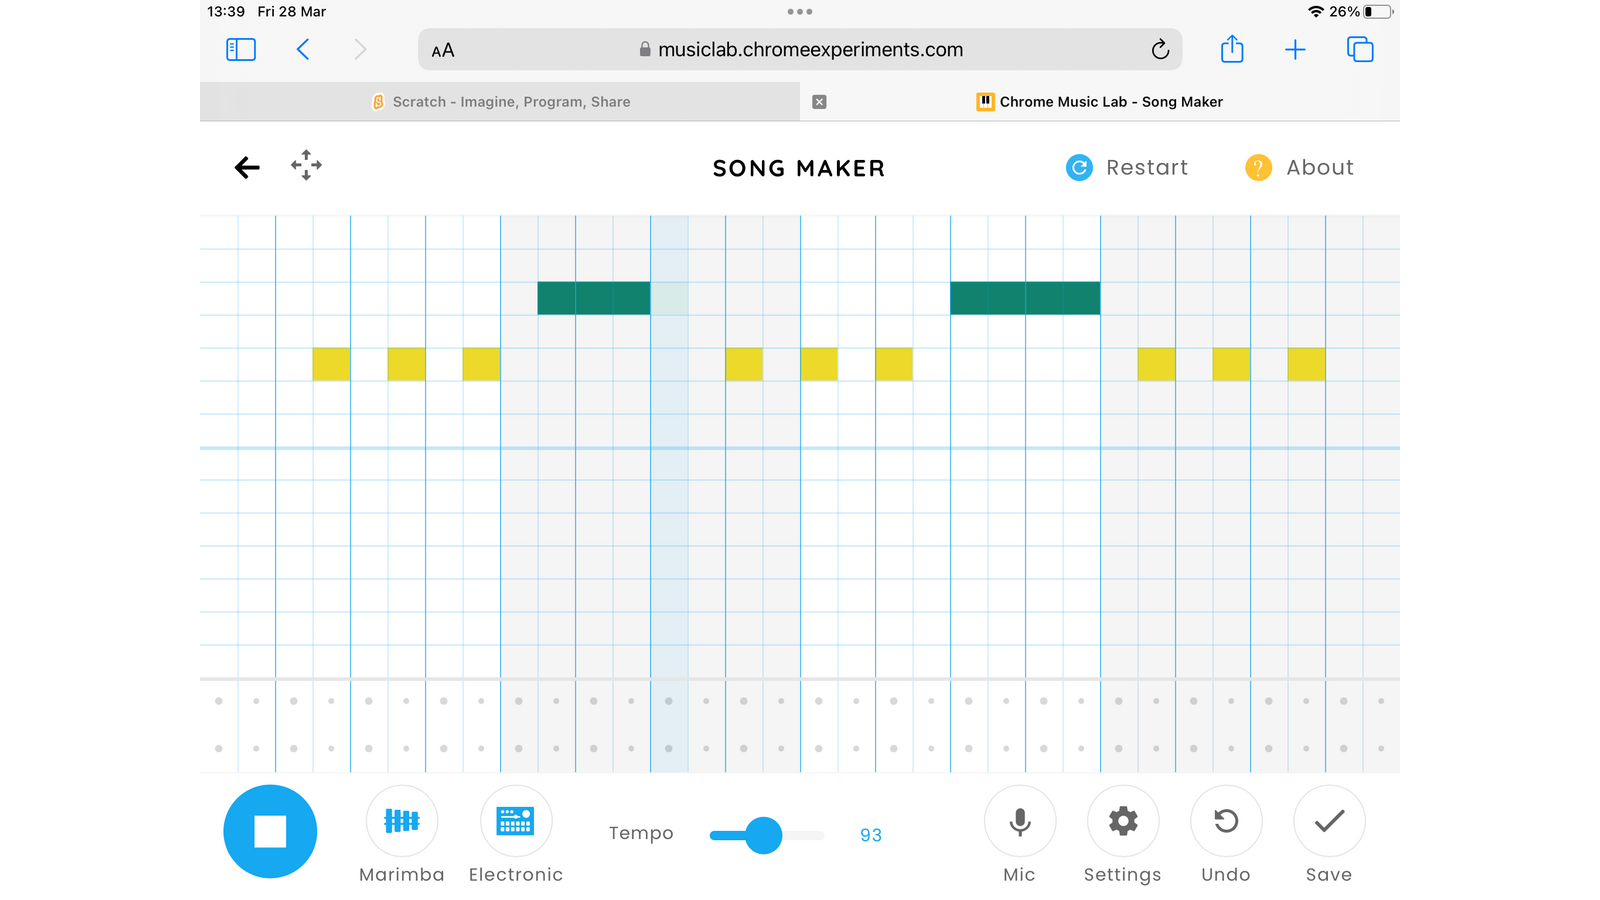Open Song Maker Settings gear

1123,821
